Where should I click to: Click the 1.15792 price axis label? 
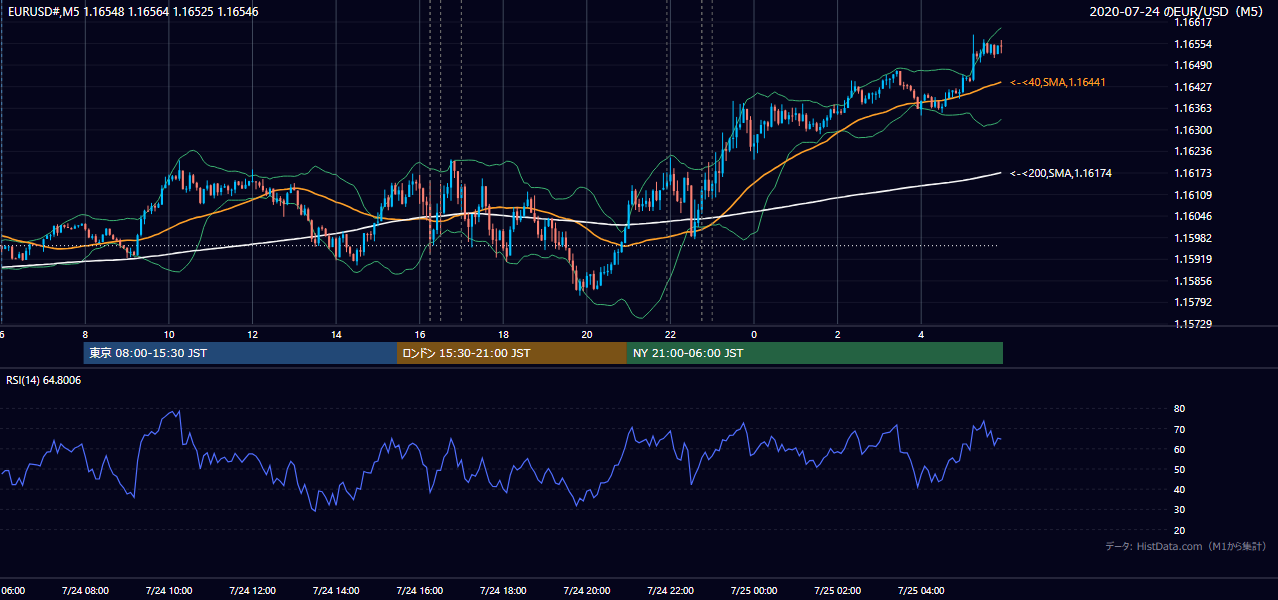click(1193, 302)
